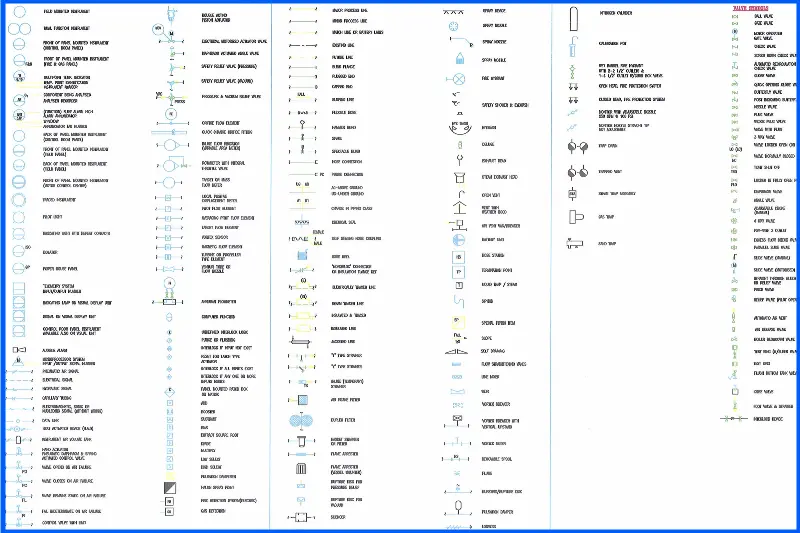Click the vent with weather hood symbol
Image resolution: width=800 pixels, height=533 pixels.
coord(459,208)
